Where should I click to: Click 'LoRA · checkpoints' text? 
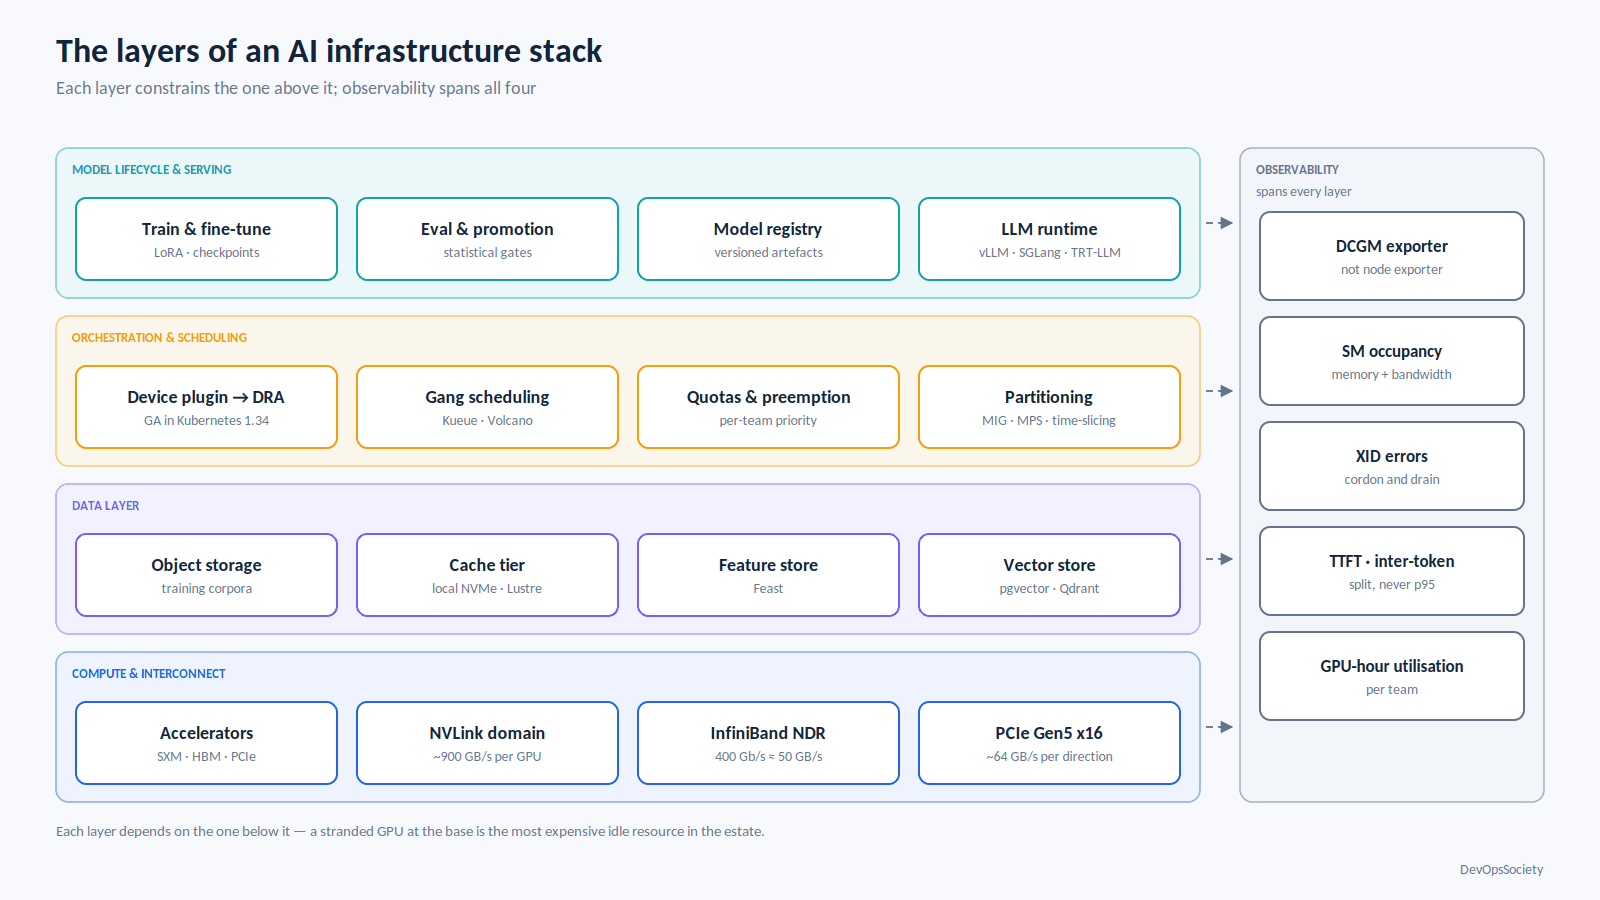pyautogui.click(x=206, y=253)
